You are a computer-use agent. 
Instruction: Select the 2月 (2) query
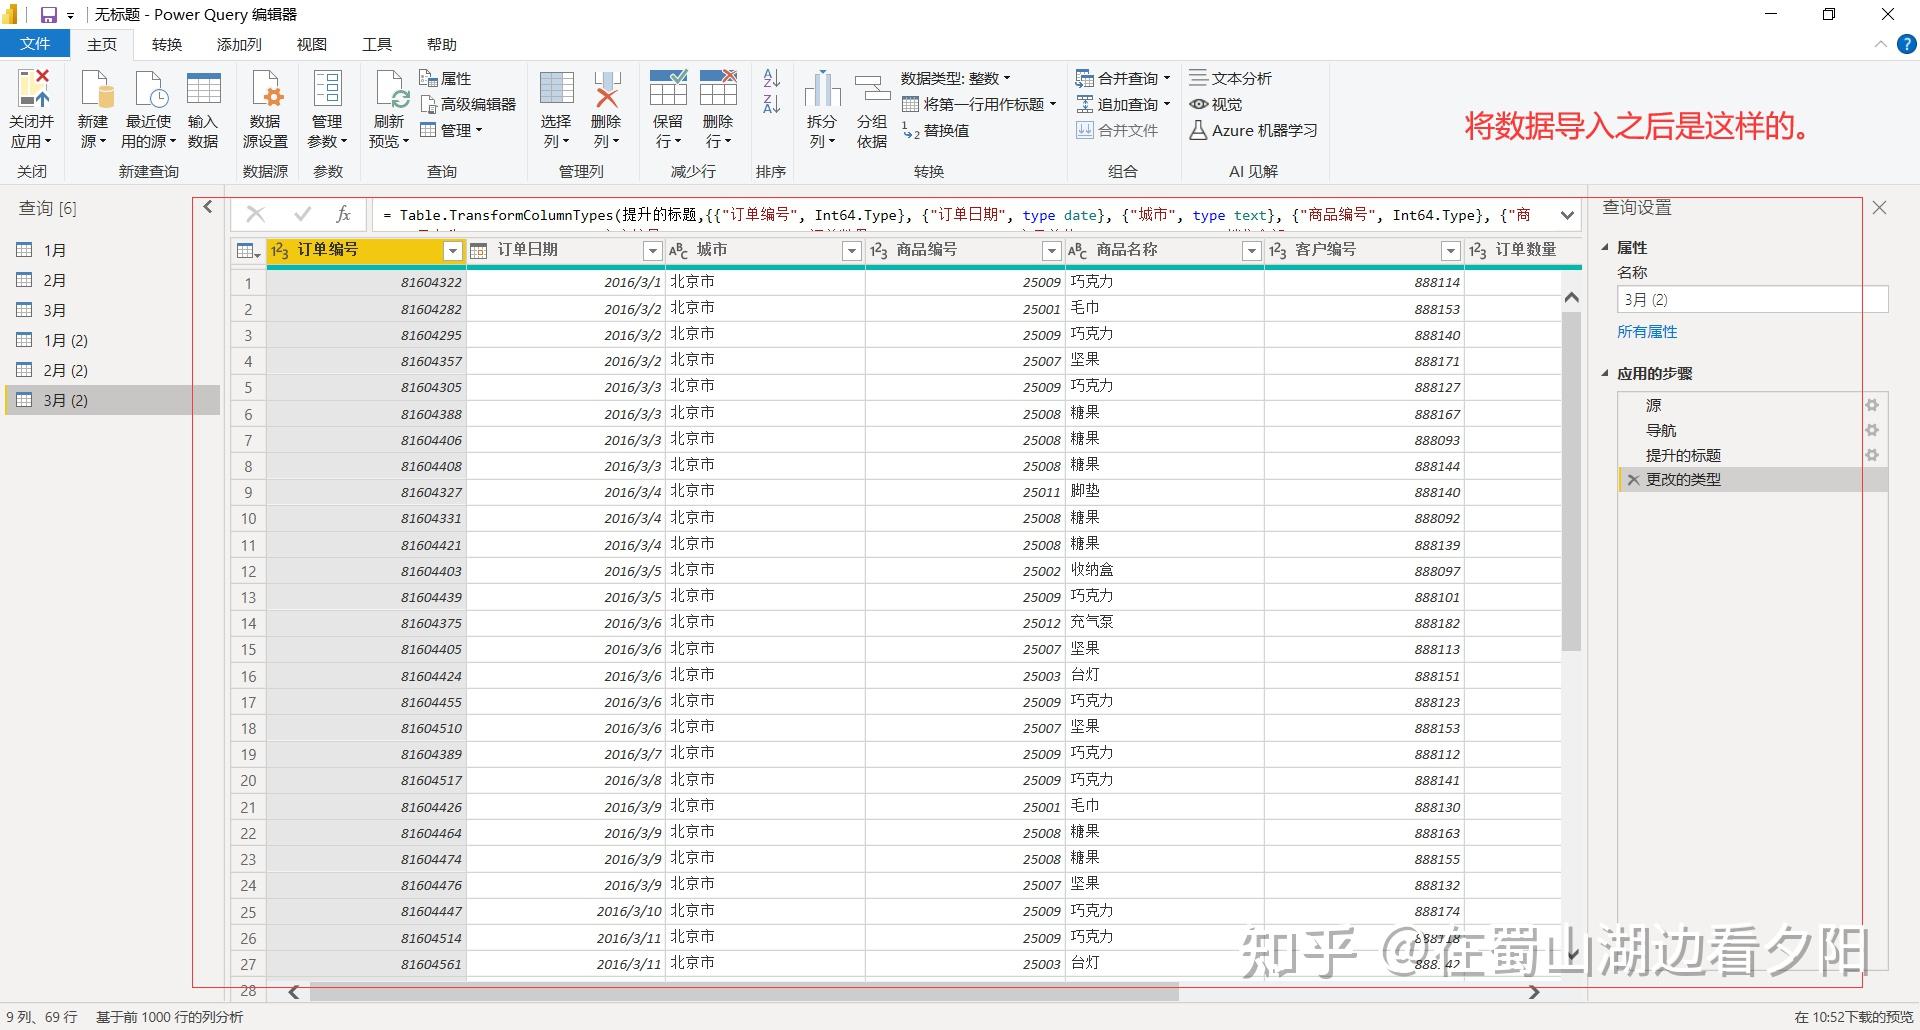(112, 370)
